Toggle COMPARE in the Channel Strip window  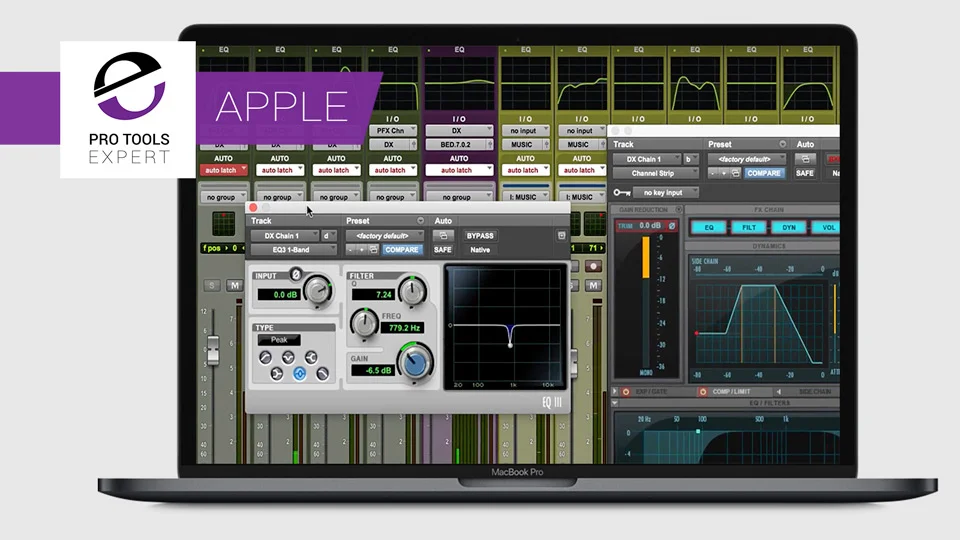[763, 173]
